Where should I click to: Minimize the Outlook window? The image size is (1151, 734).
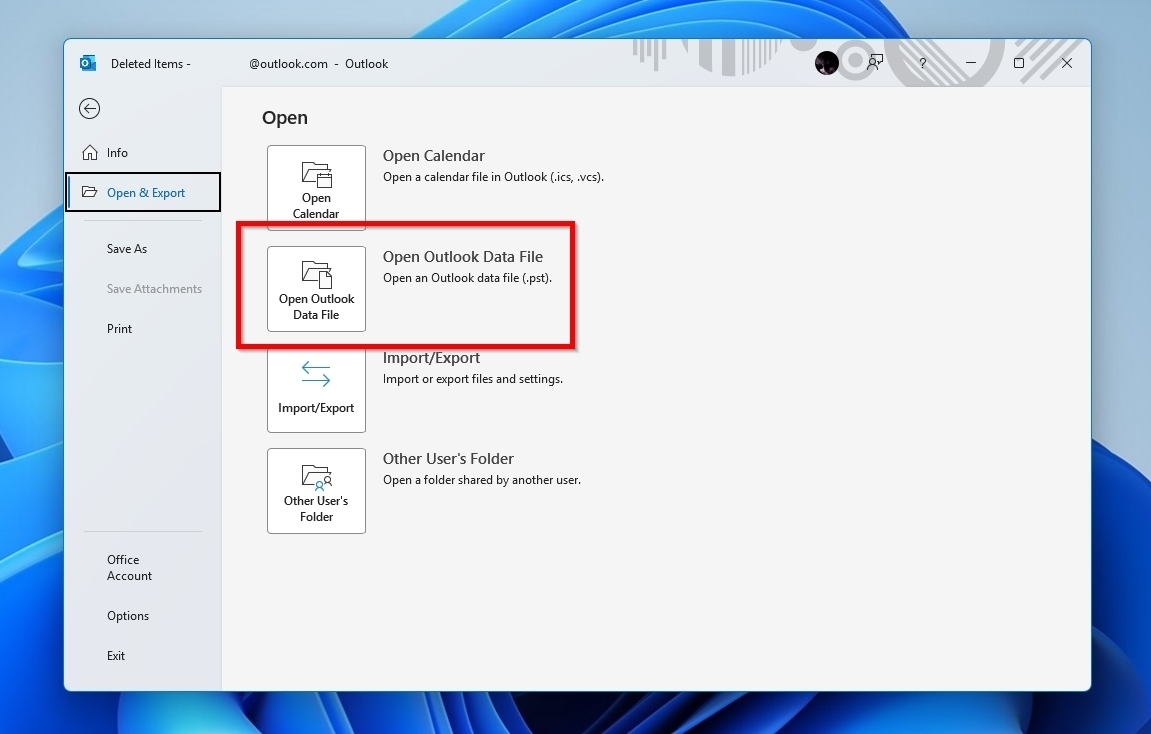970,63
